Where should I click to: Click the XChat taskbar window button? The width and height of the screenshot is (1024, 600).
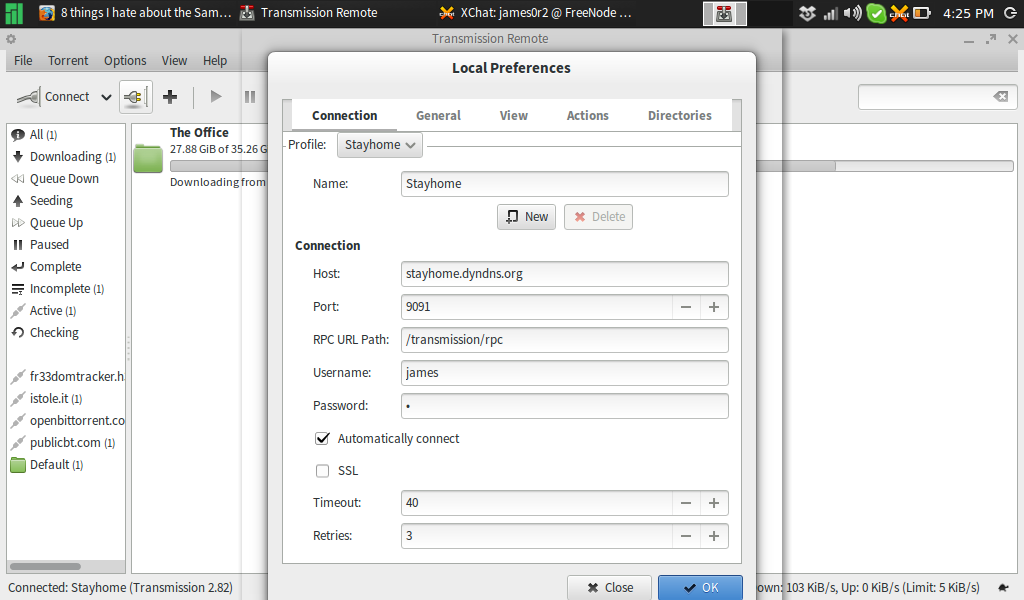pyautogui.click(x=536, y=13)
